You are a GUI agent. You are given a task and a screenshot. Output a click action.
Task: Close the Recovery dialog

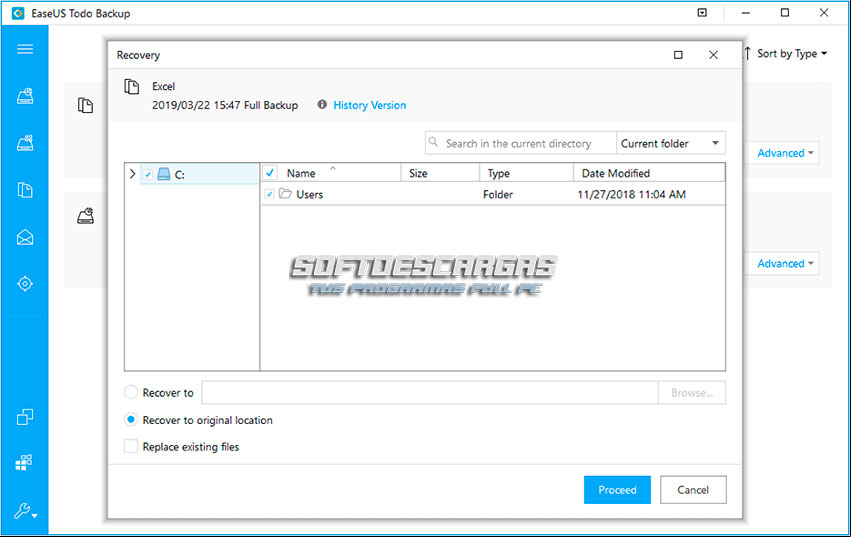[713, 55]
